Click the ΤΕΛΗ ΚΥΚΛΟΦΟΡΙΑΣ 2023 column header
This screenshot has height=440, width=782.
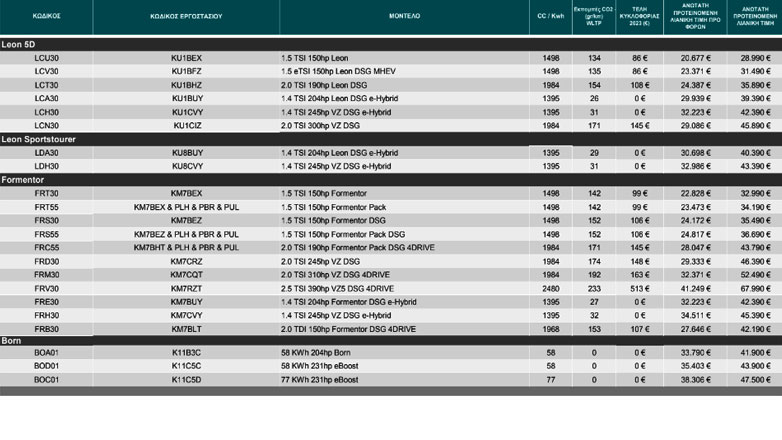click(x=639, y=17)
